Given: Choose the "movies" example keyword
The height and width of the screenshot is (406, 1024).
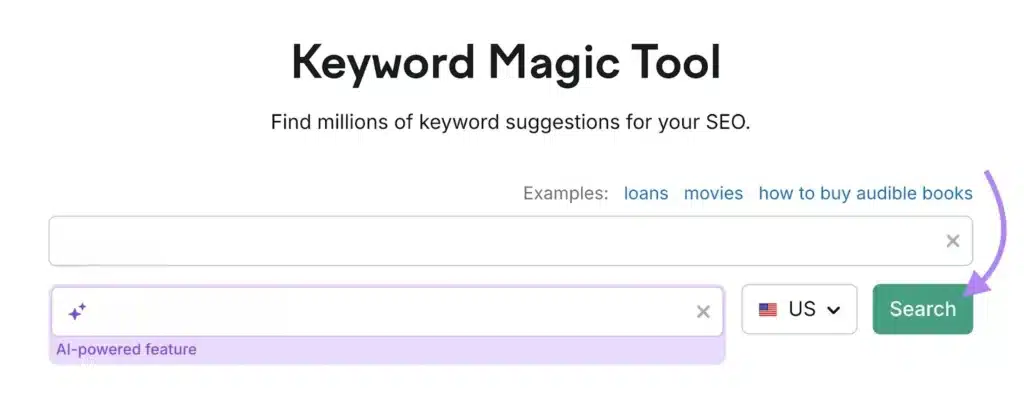Looking at the screenshot, I should pos(713,194).
